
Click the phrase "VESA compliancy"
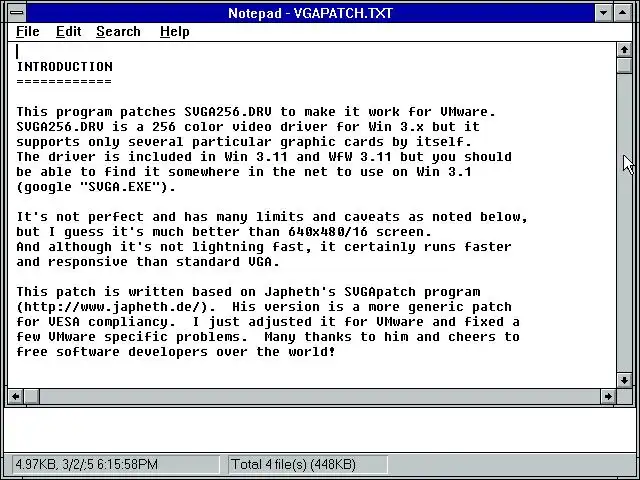tap(112, 322)
